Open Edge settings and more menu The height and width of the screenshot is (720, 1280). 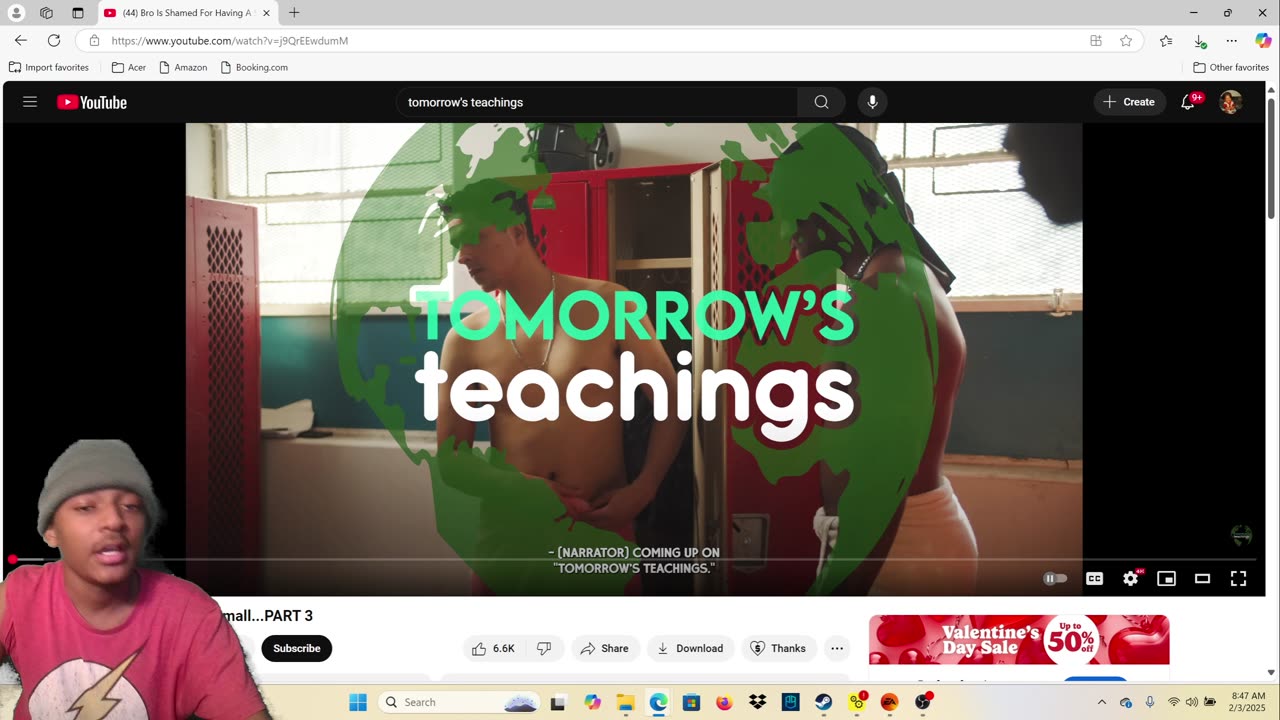point(1231,41)
